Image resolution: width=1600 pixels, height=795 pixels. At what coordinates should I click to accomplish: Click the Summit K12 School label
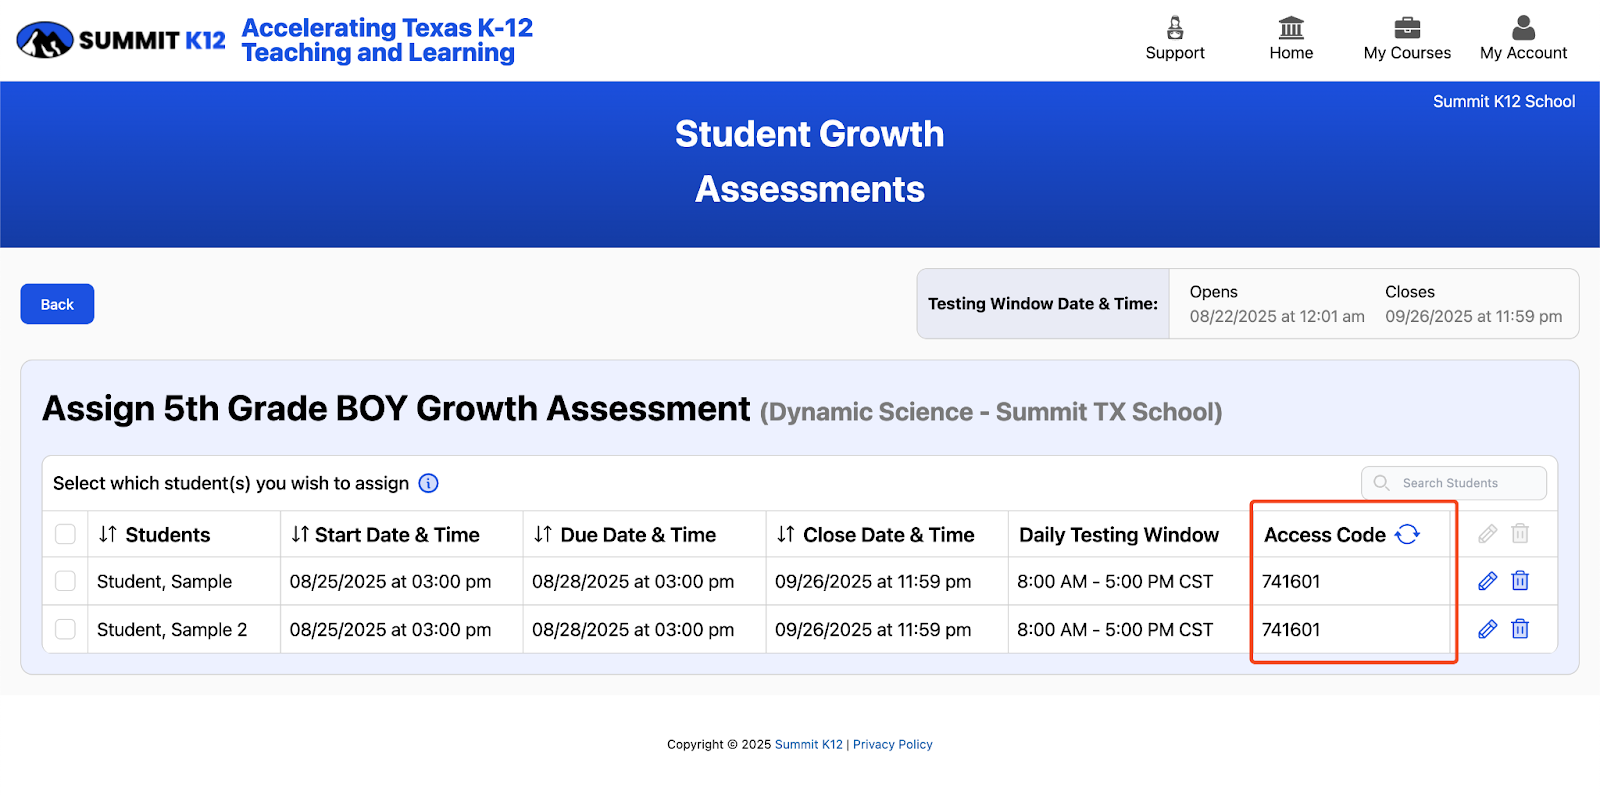point(1504,101)
